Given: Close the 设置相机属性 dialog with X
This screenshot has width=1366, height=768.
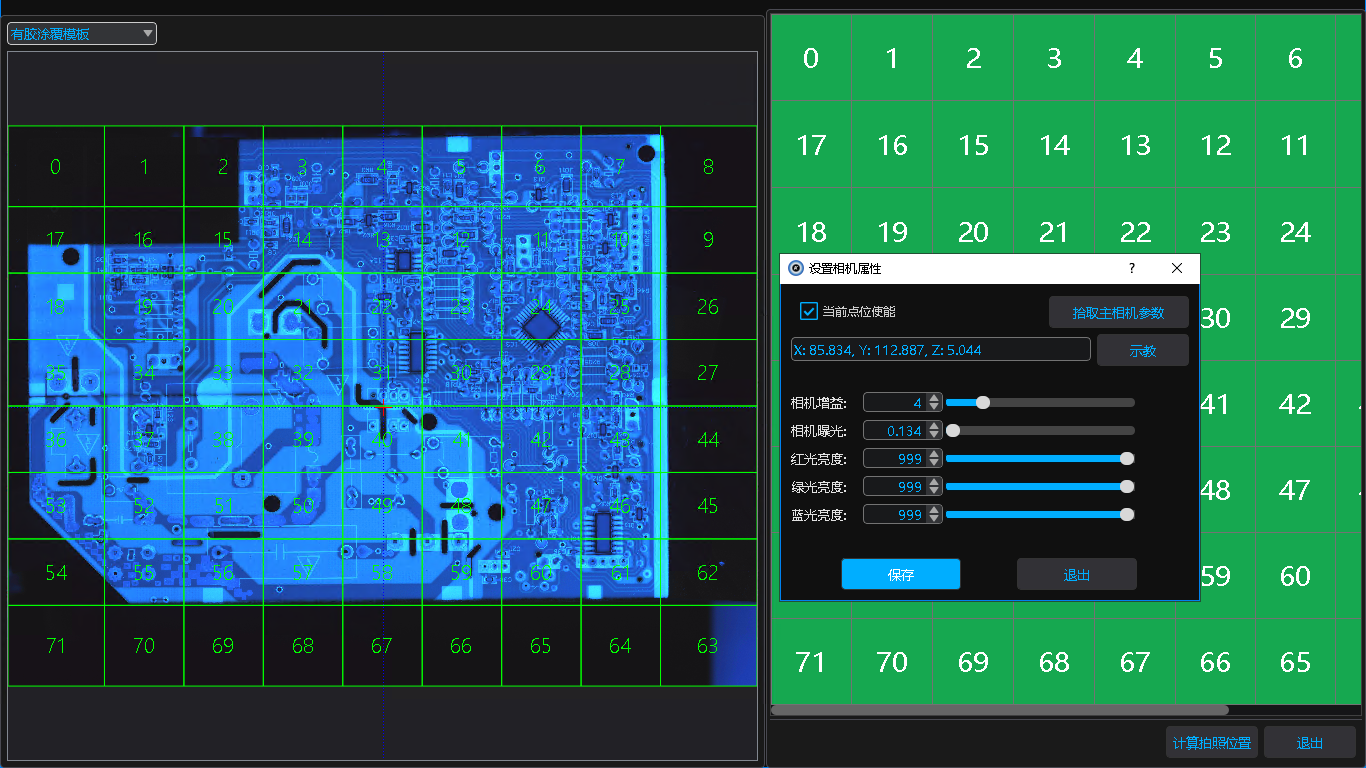Looking at the screenshot, I should pyautogui.click(x=1177, y=269).
